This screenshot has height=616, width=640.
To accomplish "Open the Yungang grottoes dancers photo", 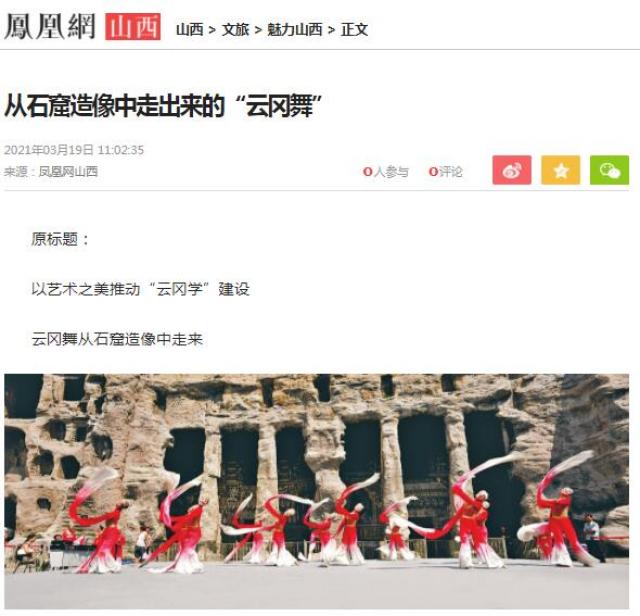I will [x=317, y=491].
